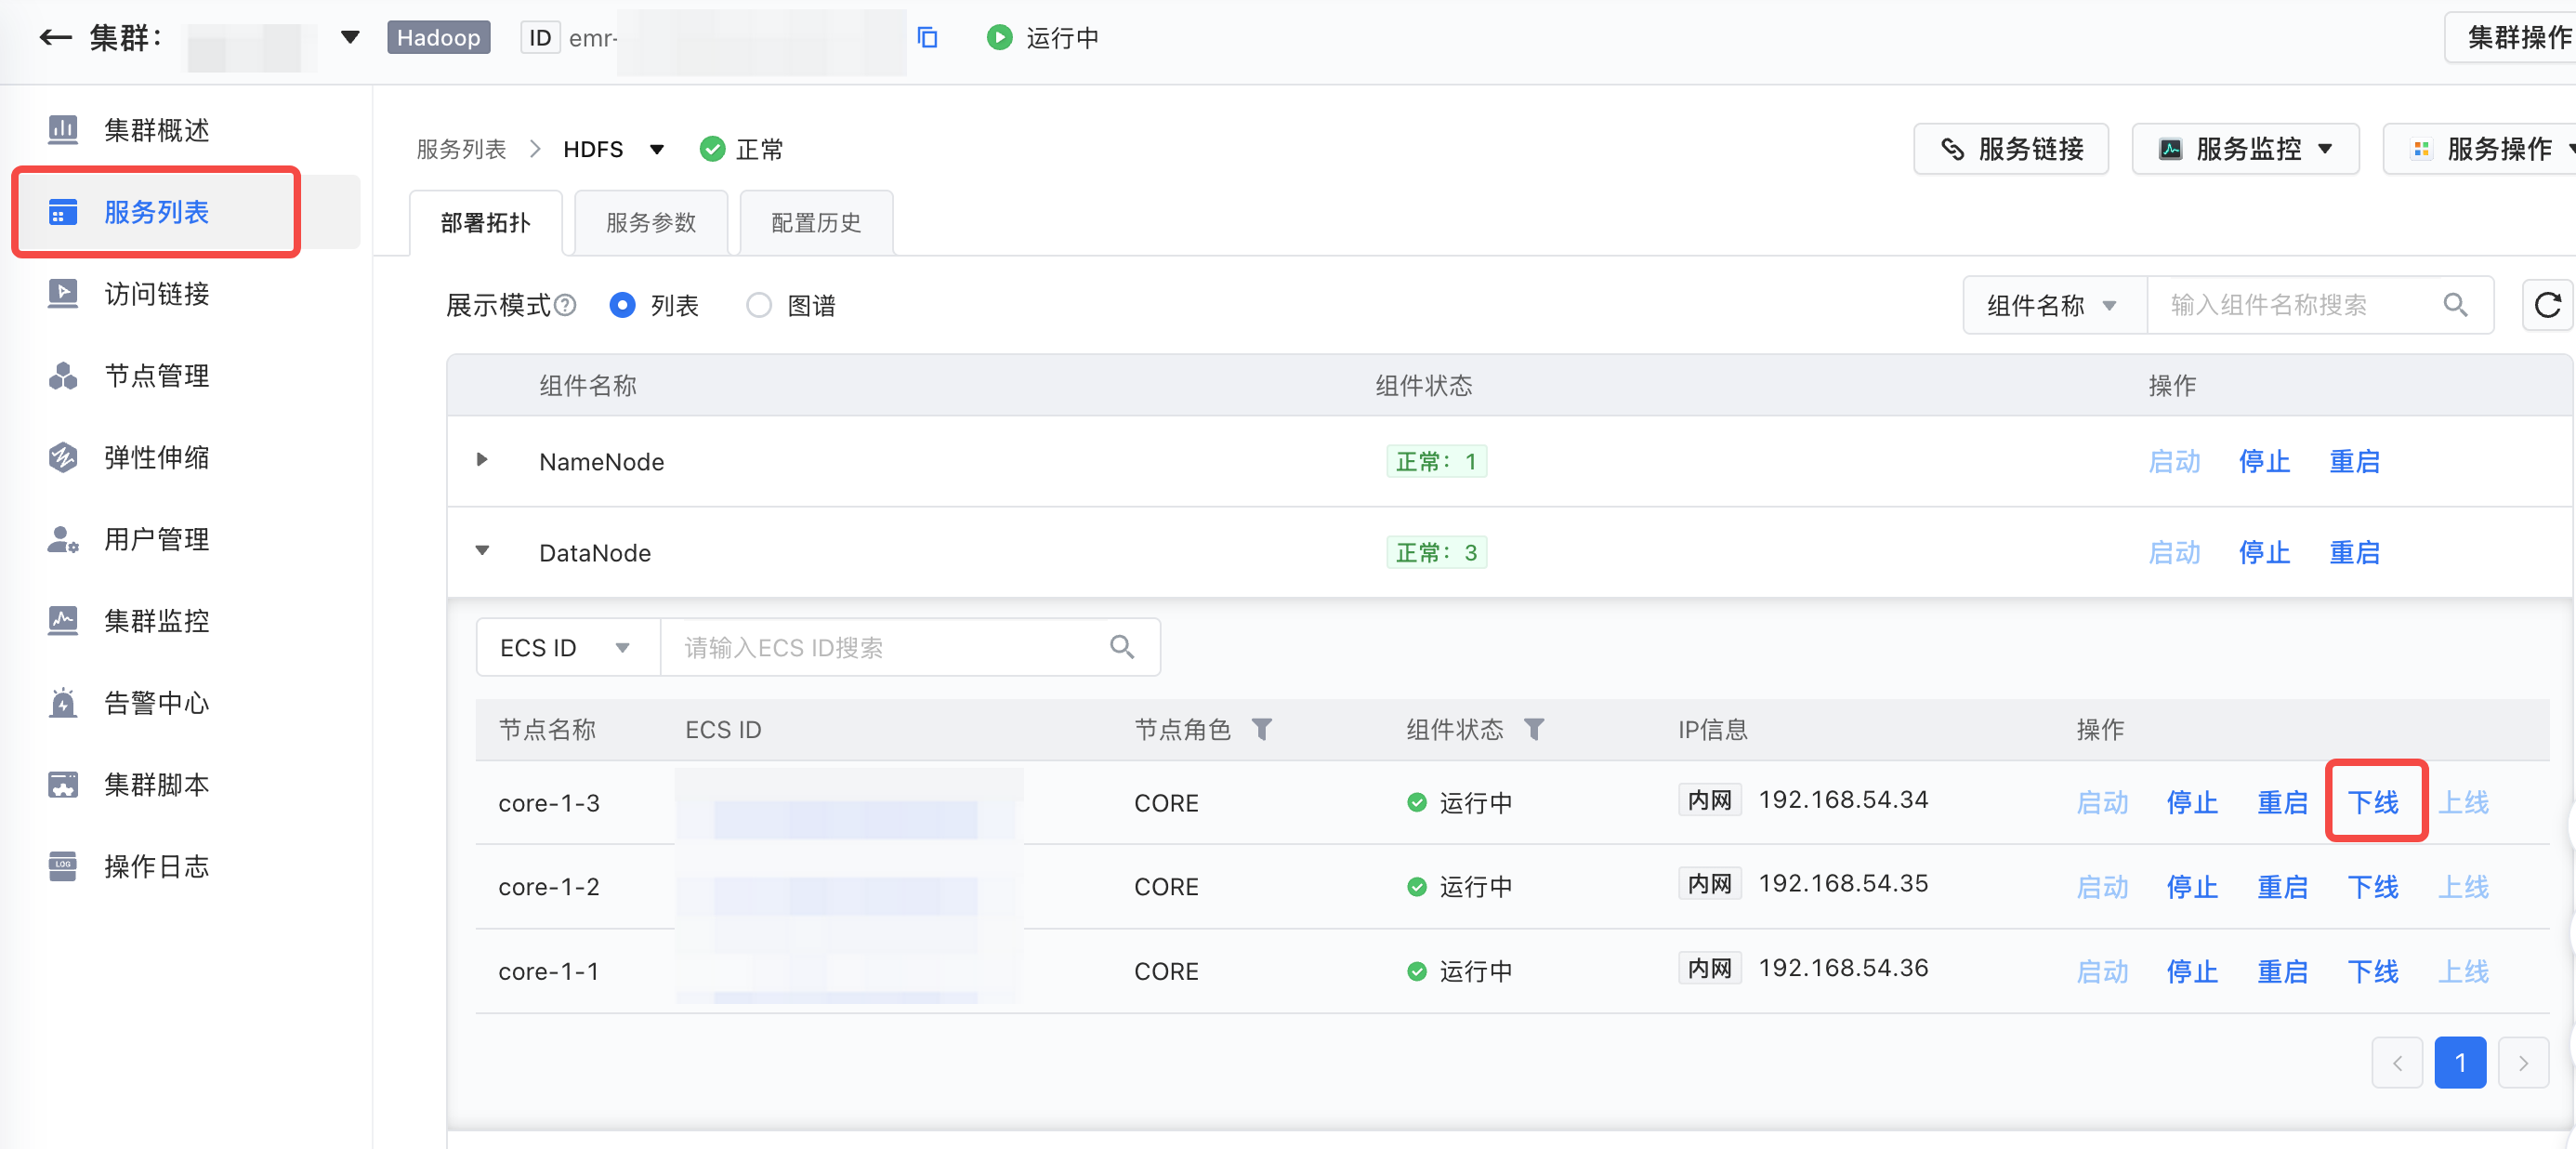Select page 1 in pagination
Viewport: 2576px width, 1149px height.
coord(2460,1063)
